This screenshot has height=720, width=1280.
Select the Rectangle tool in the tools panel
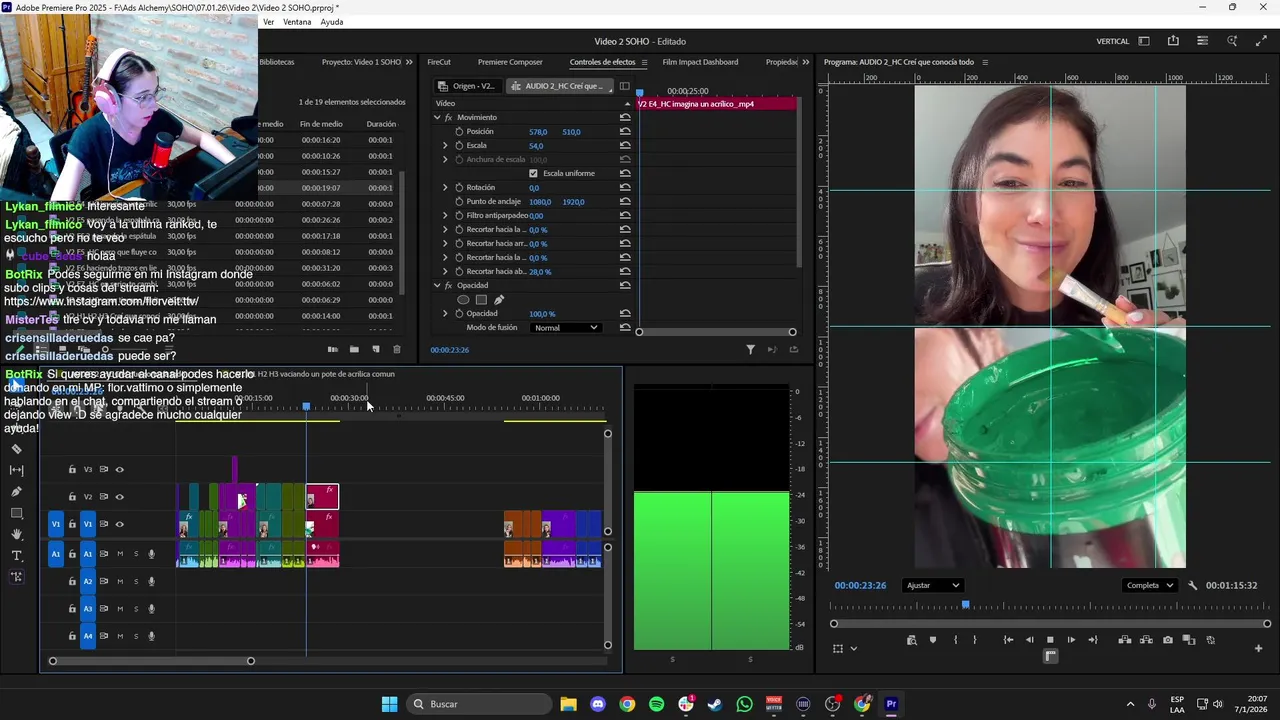click(16, 513)
